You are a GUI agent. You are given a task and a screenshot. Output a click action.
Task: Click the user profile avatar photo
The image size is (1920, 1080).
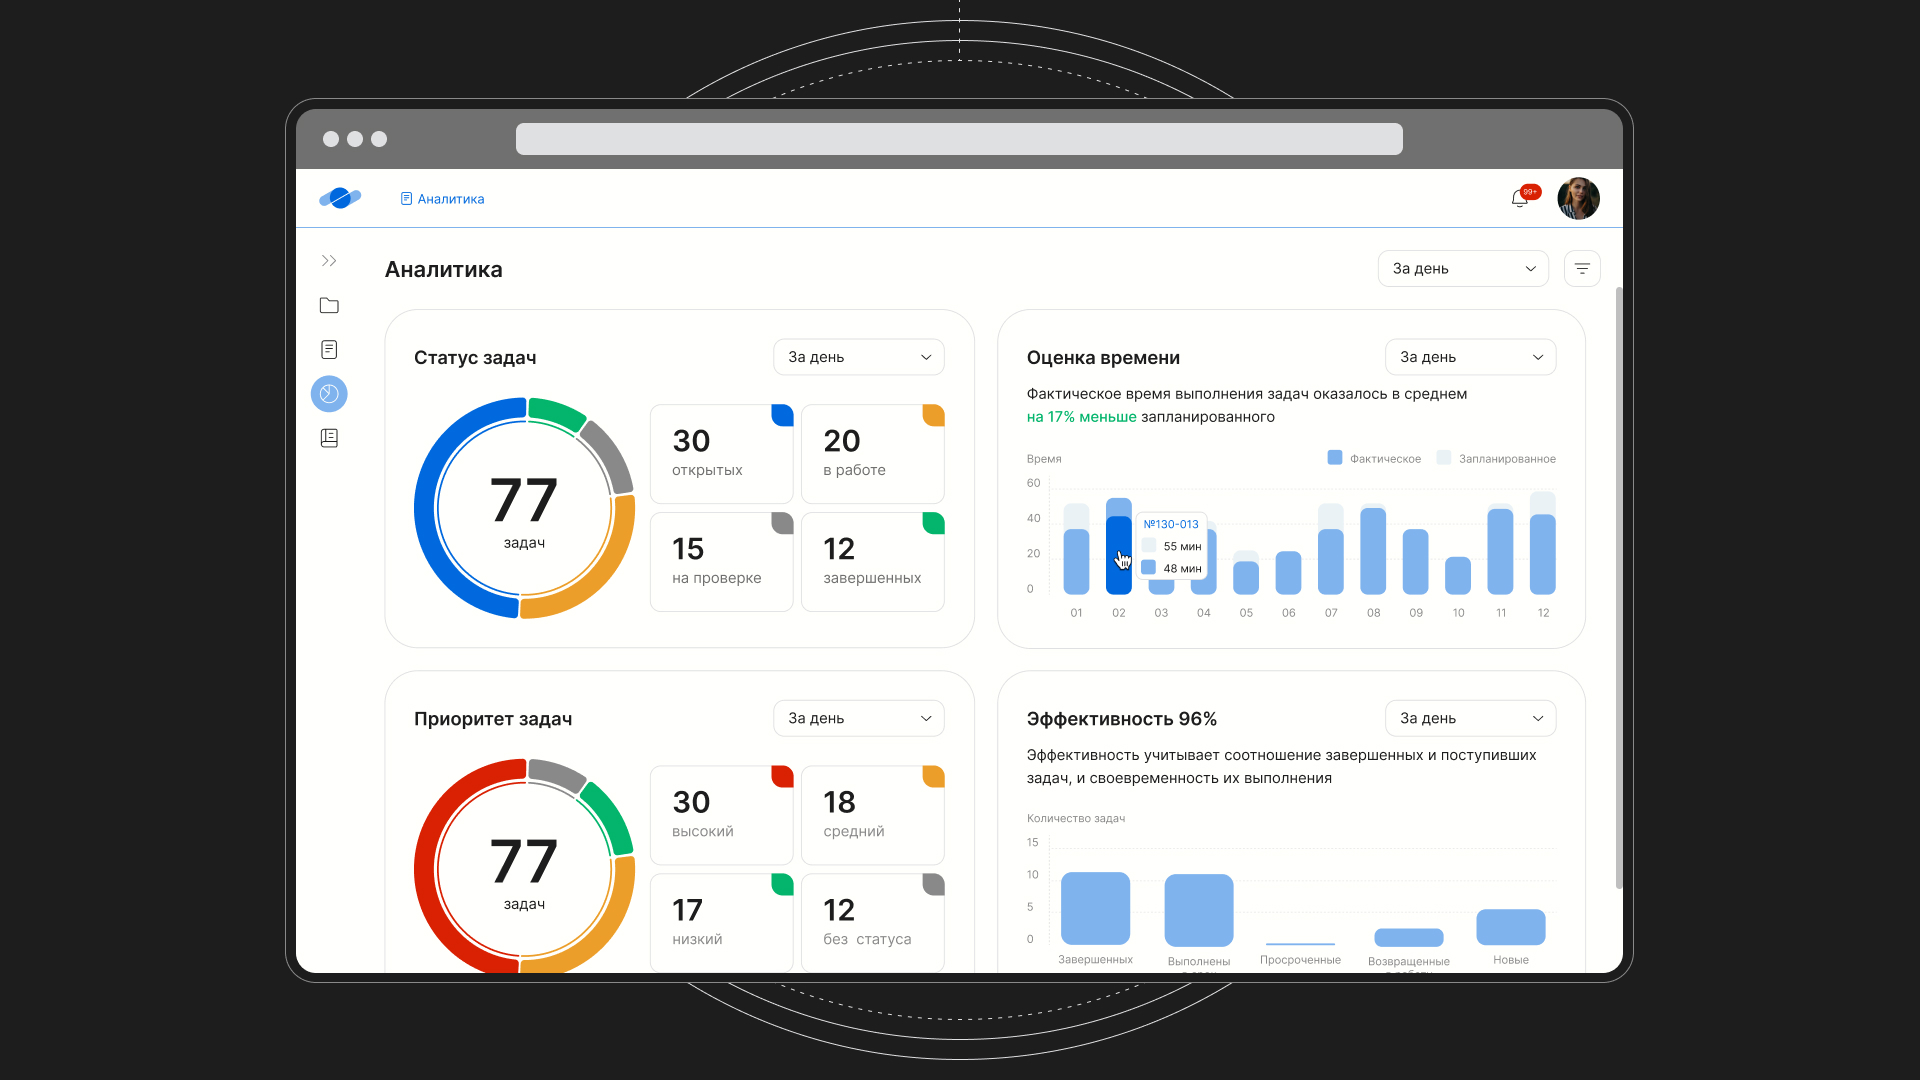pyautogui.click(x=1578, y=198)
